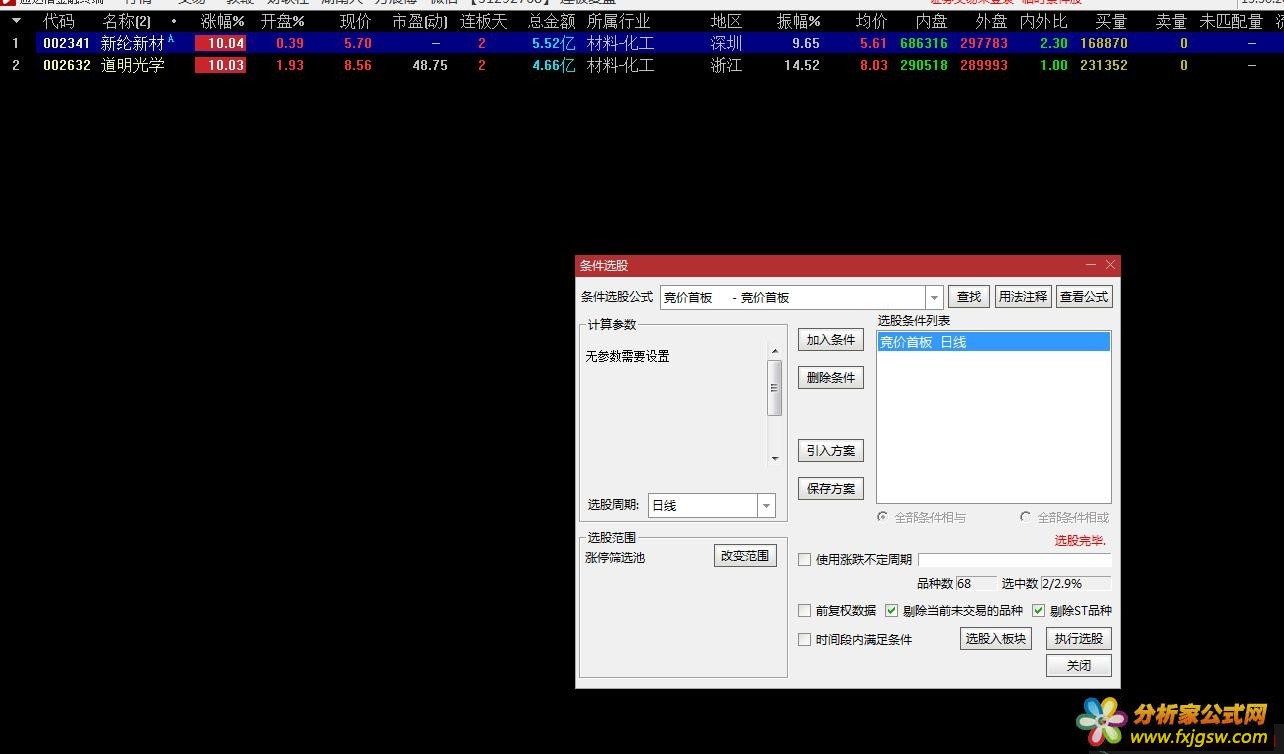Image resolution: width=1284 pixels, height=754 pixels.
Task: Sort by 连板天 column header
Action: (484, 21)
